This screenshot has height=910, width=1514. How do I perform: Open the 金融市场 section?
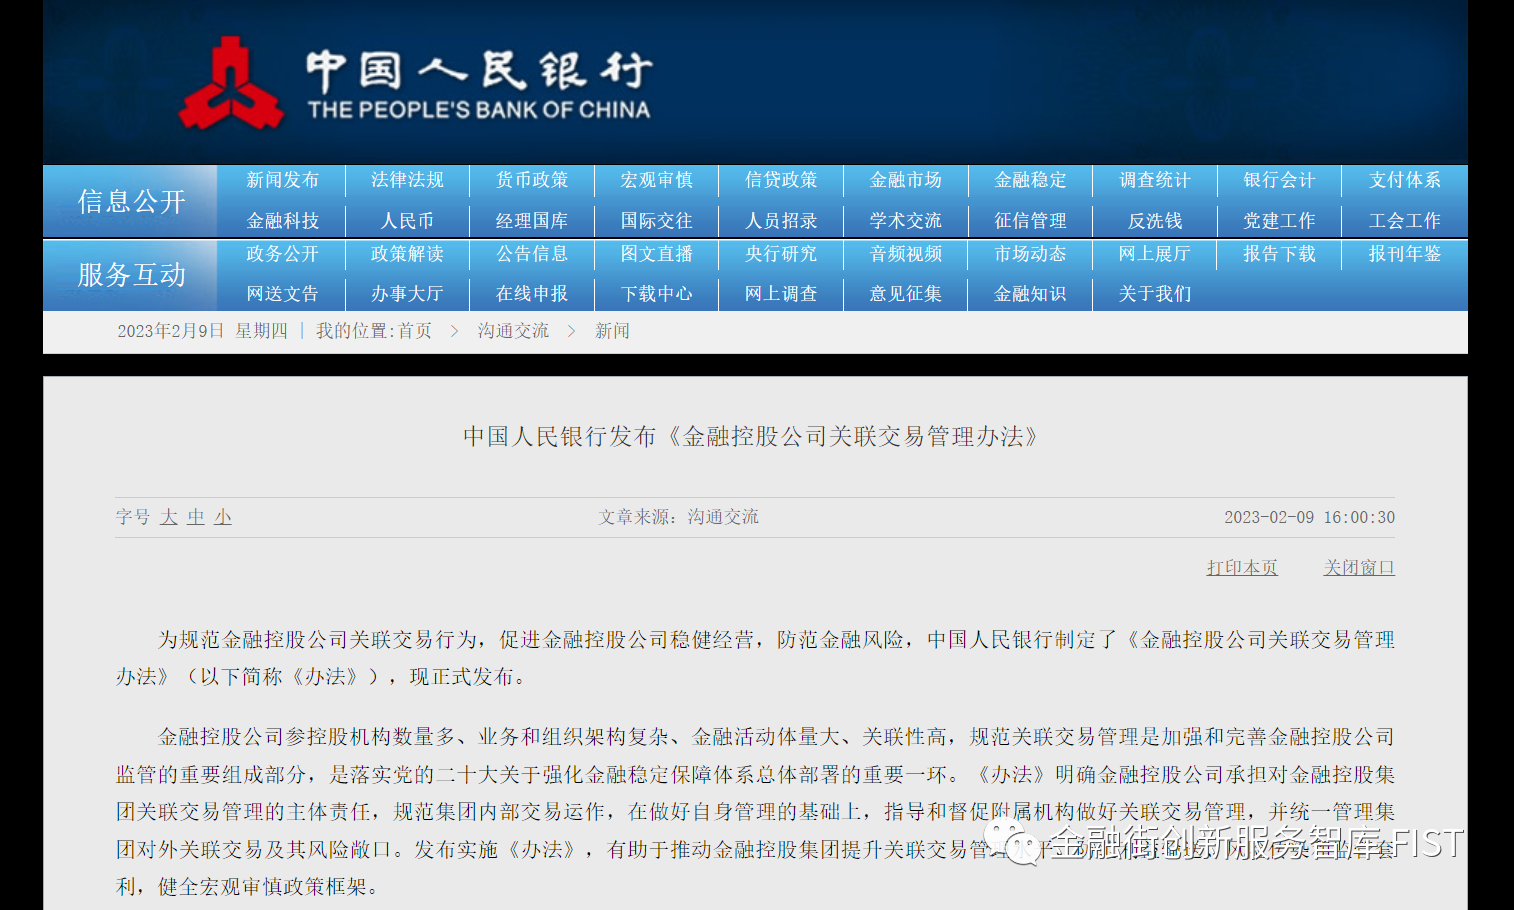coord(906,180)
